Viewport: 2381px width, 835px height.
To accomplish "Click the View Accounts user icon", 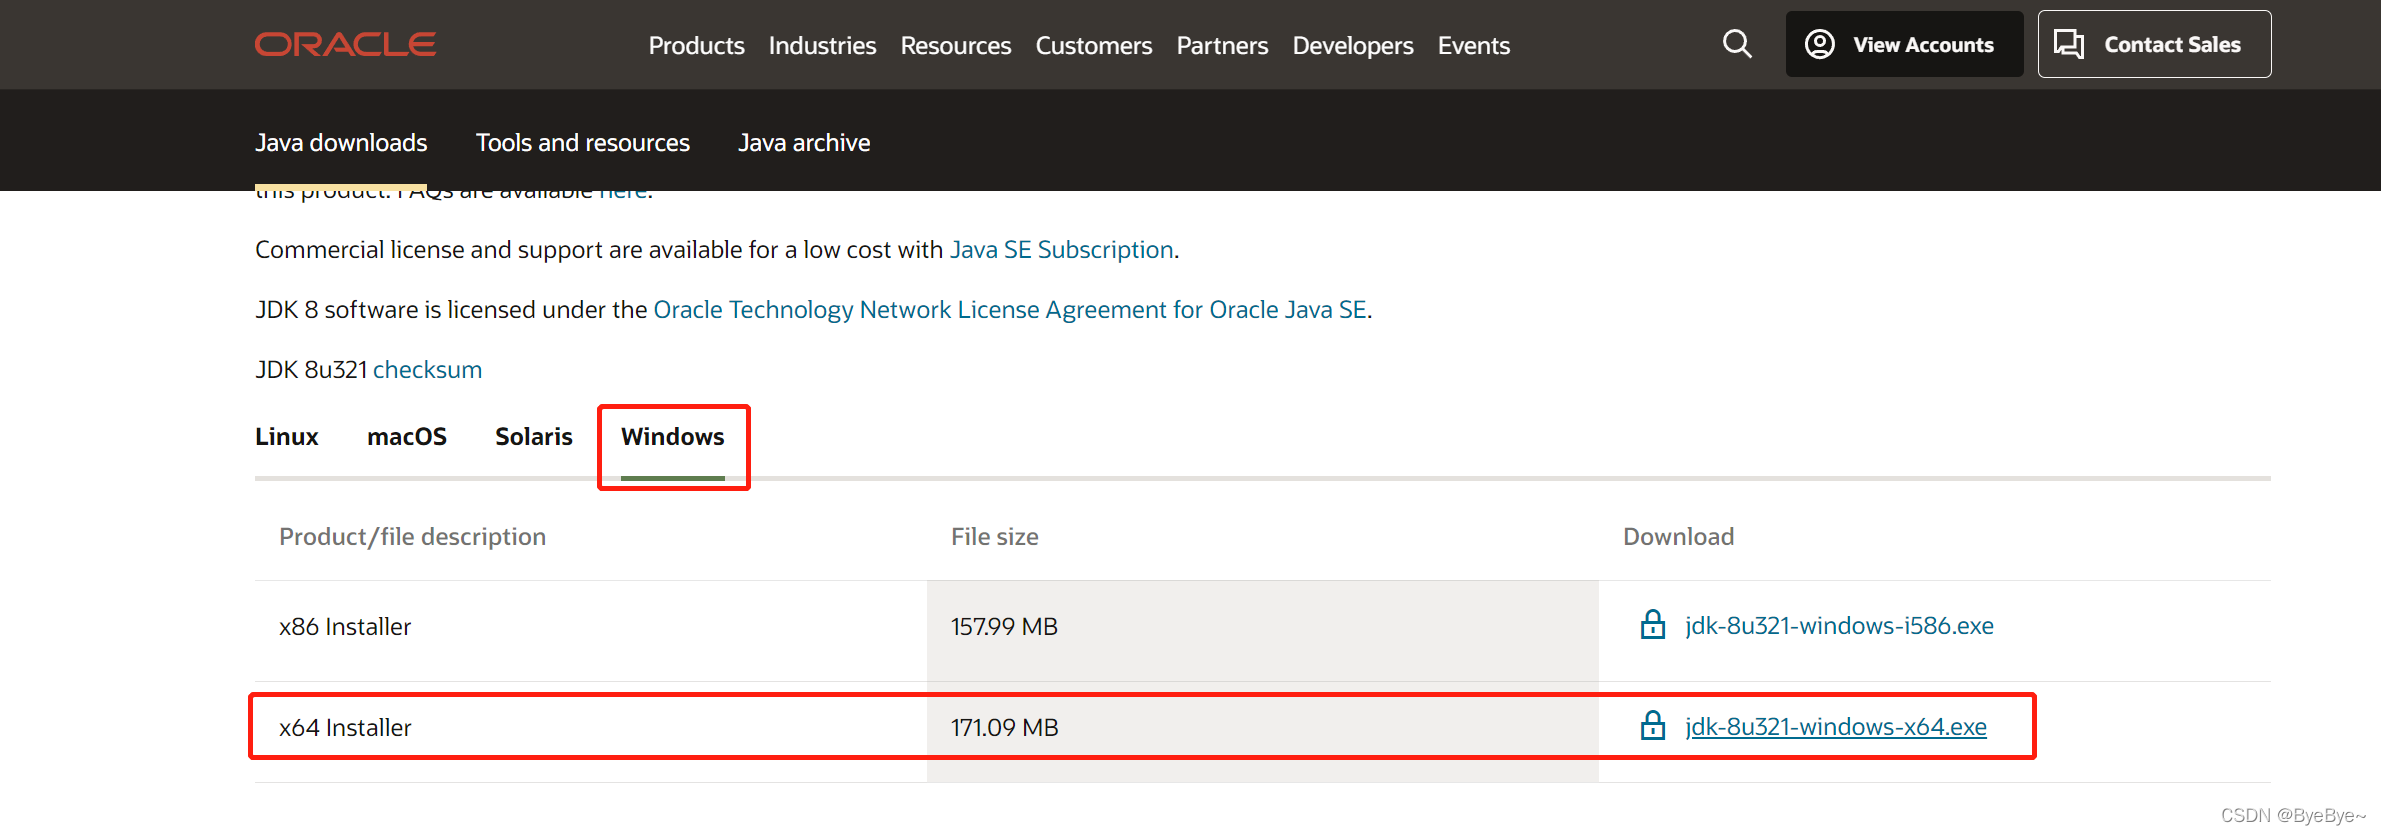I will (1819, 44).
